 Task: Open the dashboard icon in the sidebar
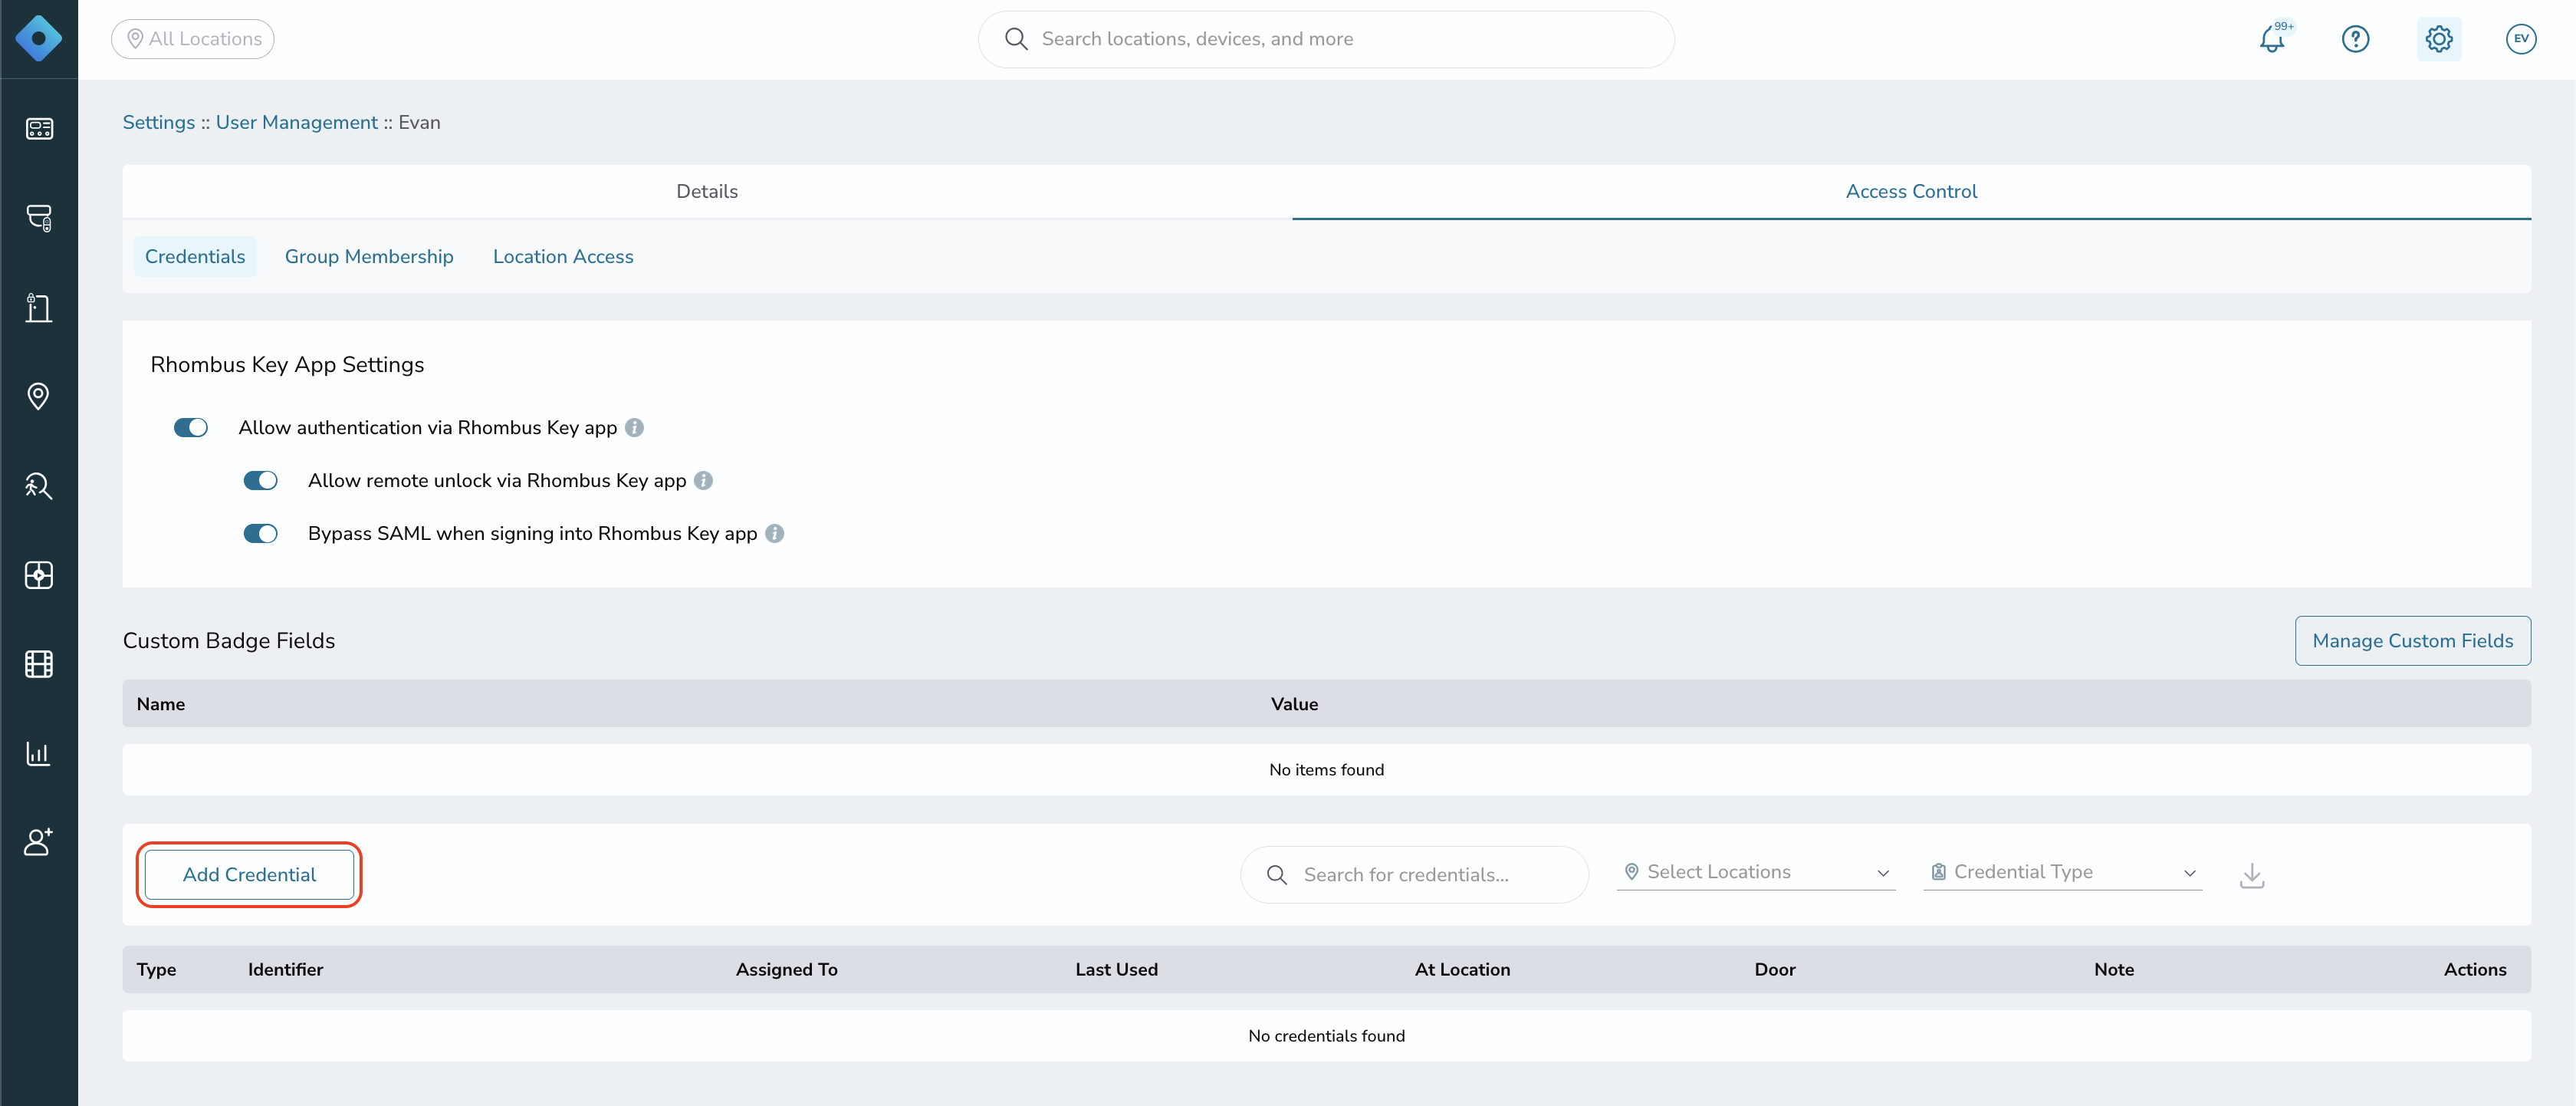pos(39,129)
